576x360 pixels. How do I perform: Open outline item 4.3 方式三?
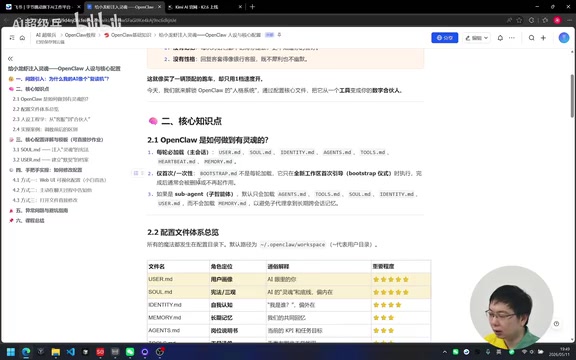[45, 200]
